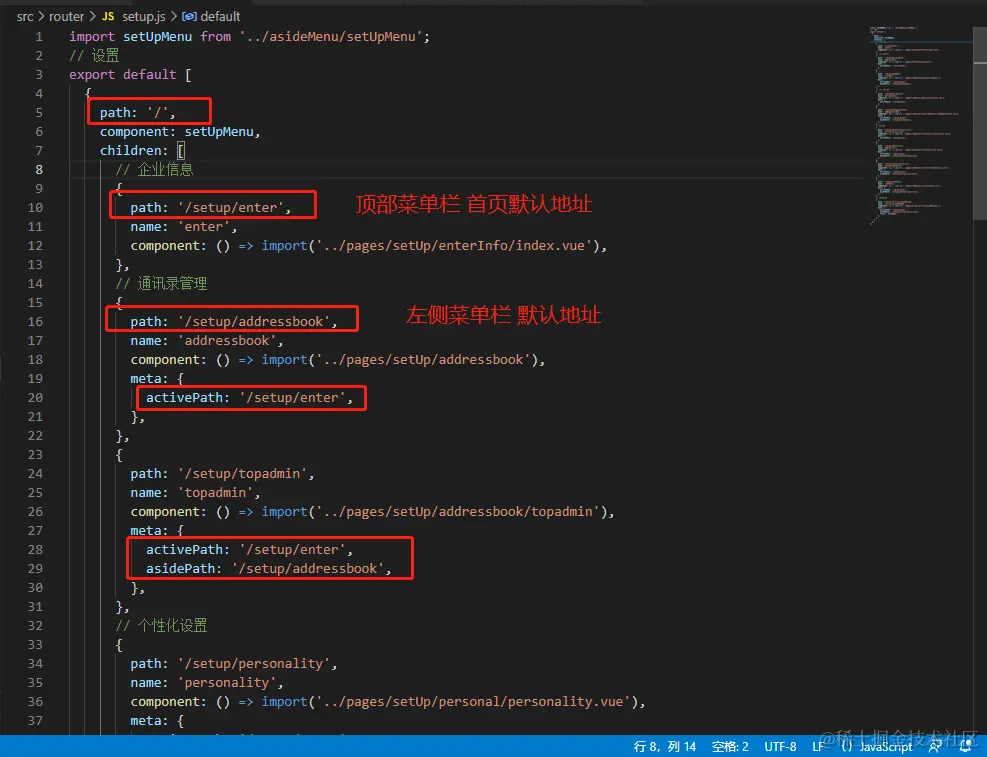The width and height of the screenshot is (987, 757).
Task: Open the notifications bell in status bar
Action: pos(965,746)
